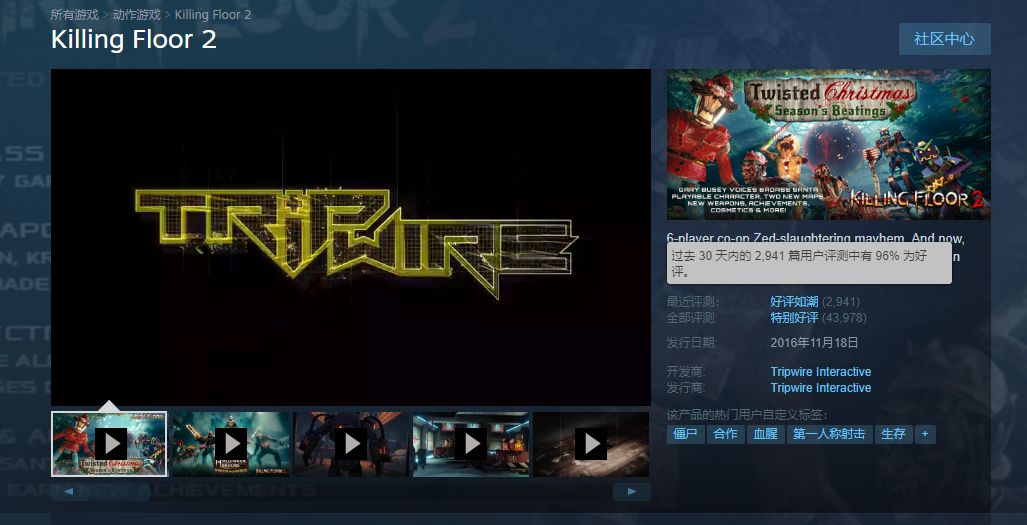
Task: Play the fifth dark video thumbnail
Action: pos(591,444)
